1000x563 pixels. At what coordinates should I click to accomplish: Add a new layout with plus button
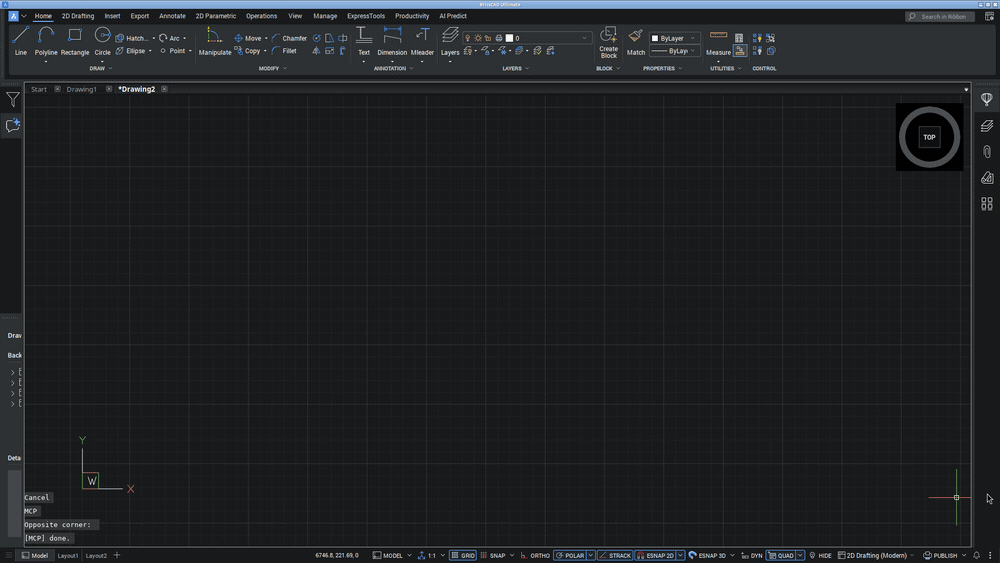[x=117, y=555]
